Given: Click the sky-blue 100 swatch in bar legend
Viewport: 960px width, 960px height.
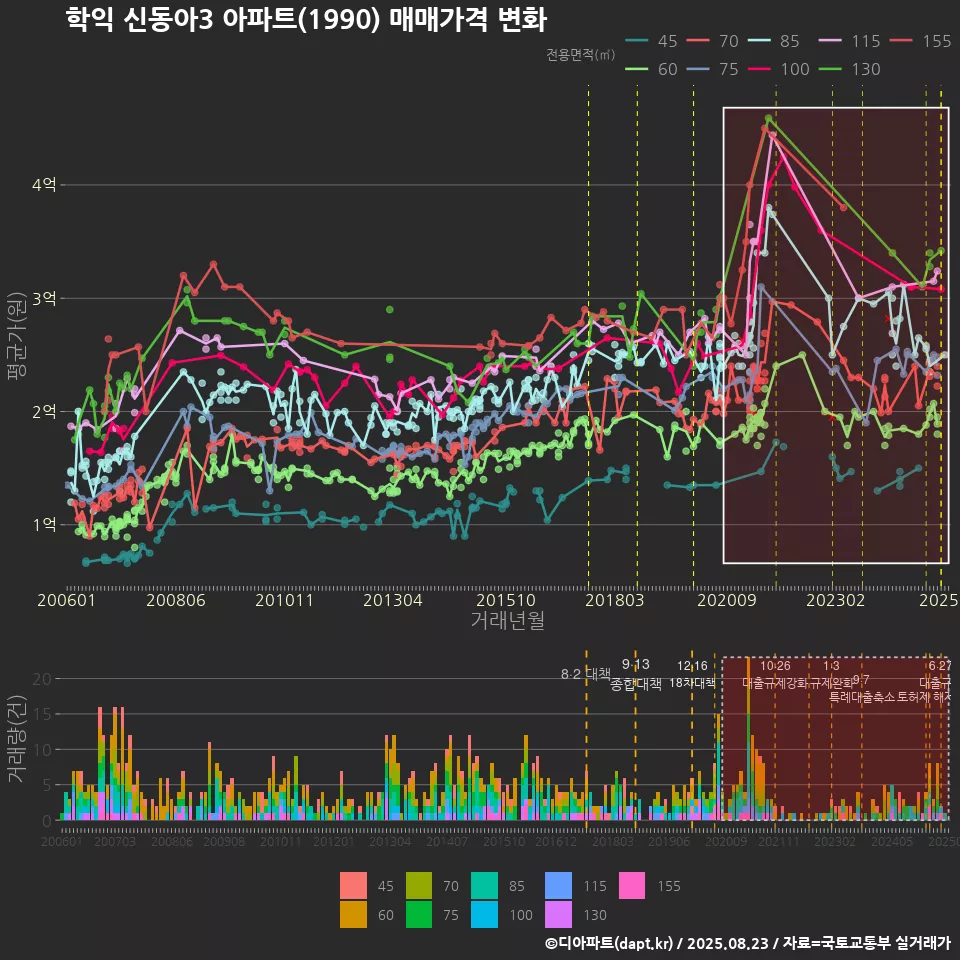Looking at the screenshot, I should pyautogui.click(x=484, y=914).
